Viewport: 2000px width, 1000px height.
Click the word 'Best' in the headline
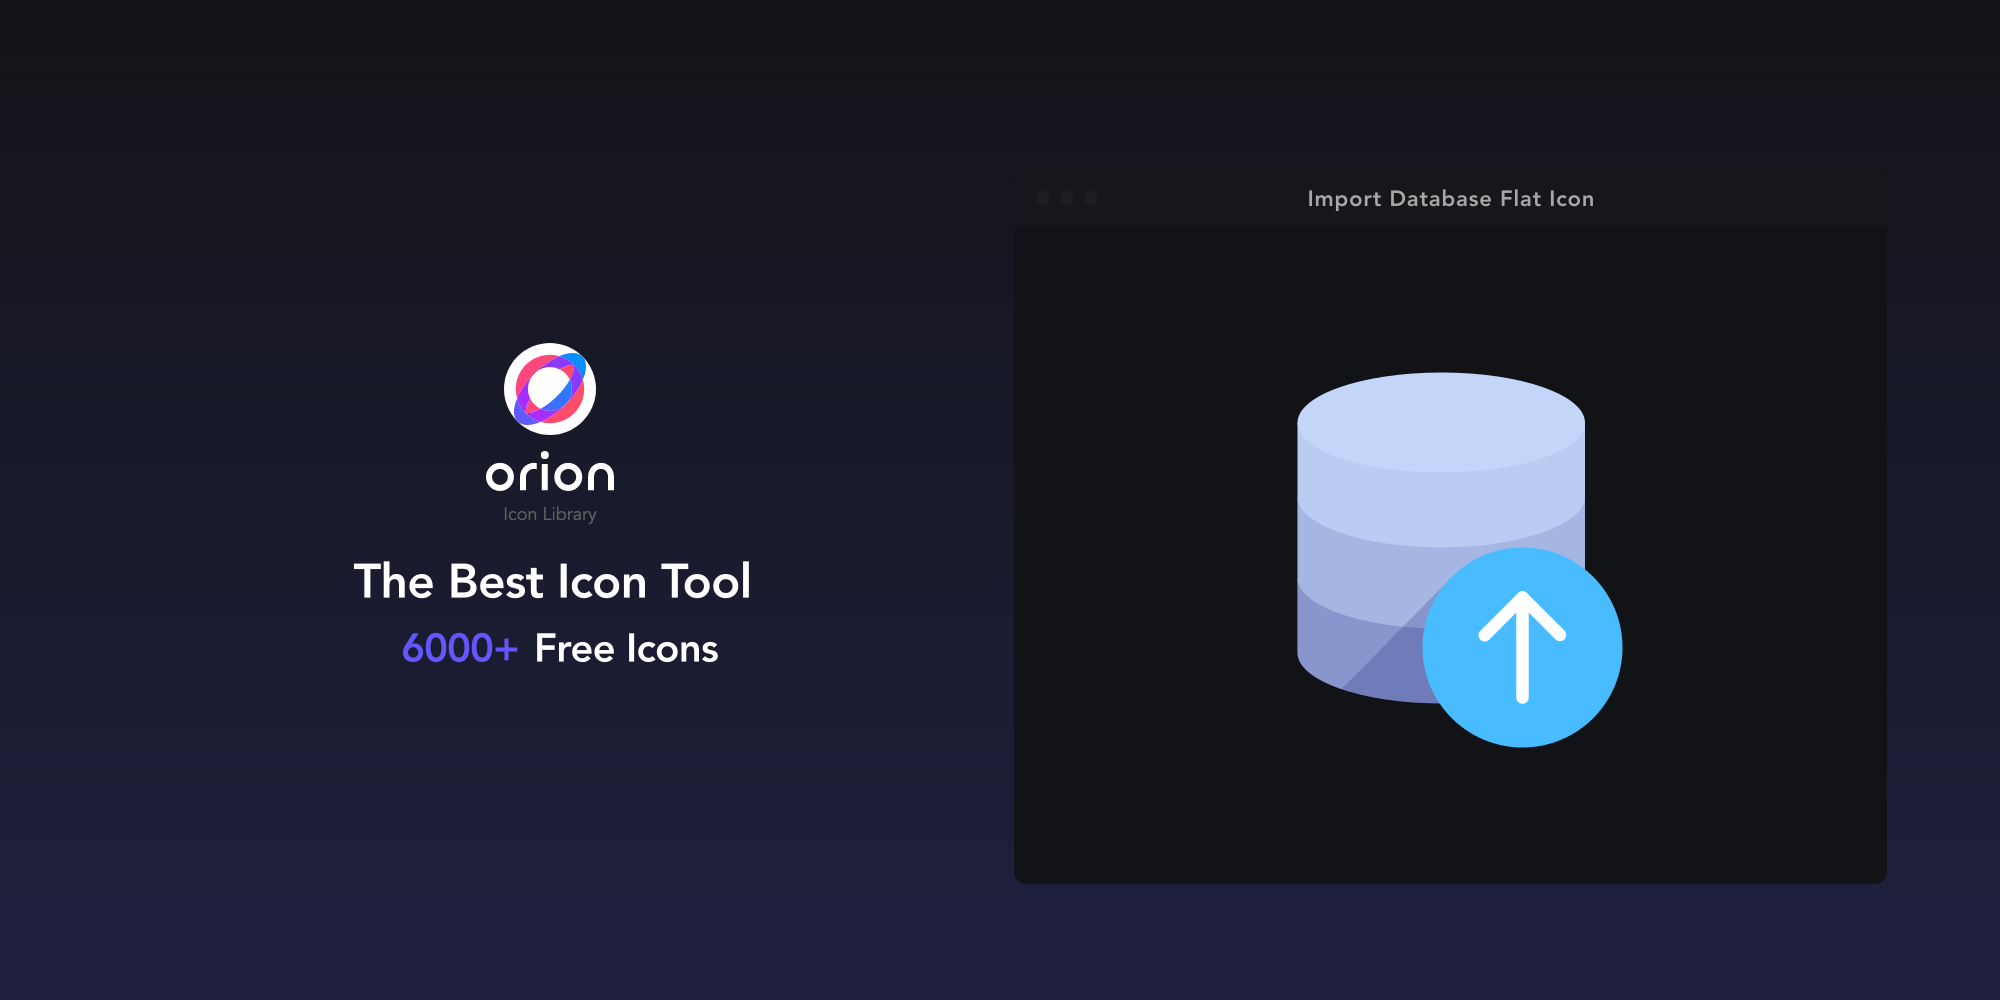495,582
